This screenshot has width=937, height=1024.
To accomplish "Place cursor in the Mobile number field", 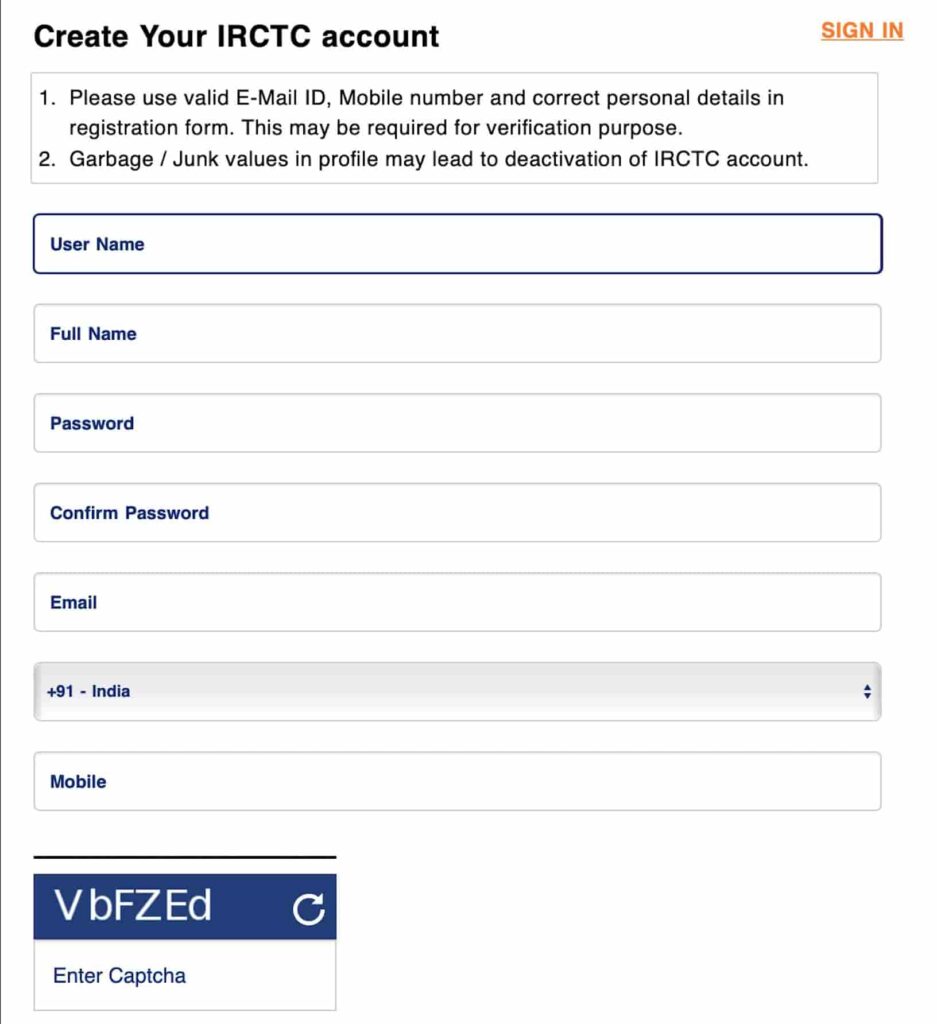I will click(457, 781).
